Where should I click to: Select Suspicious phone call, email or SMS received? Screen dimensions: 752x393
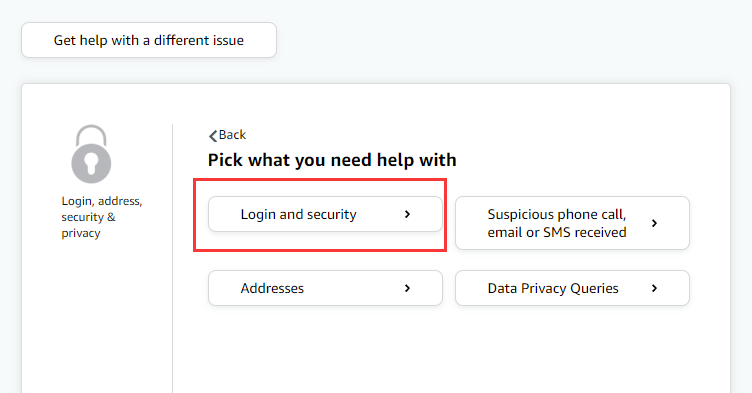click(x=572, y=223)
